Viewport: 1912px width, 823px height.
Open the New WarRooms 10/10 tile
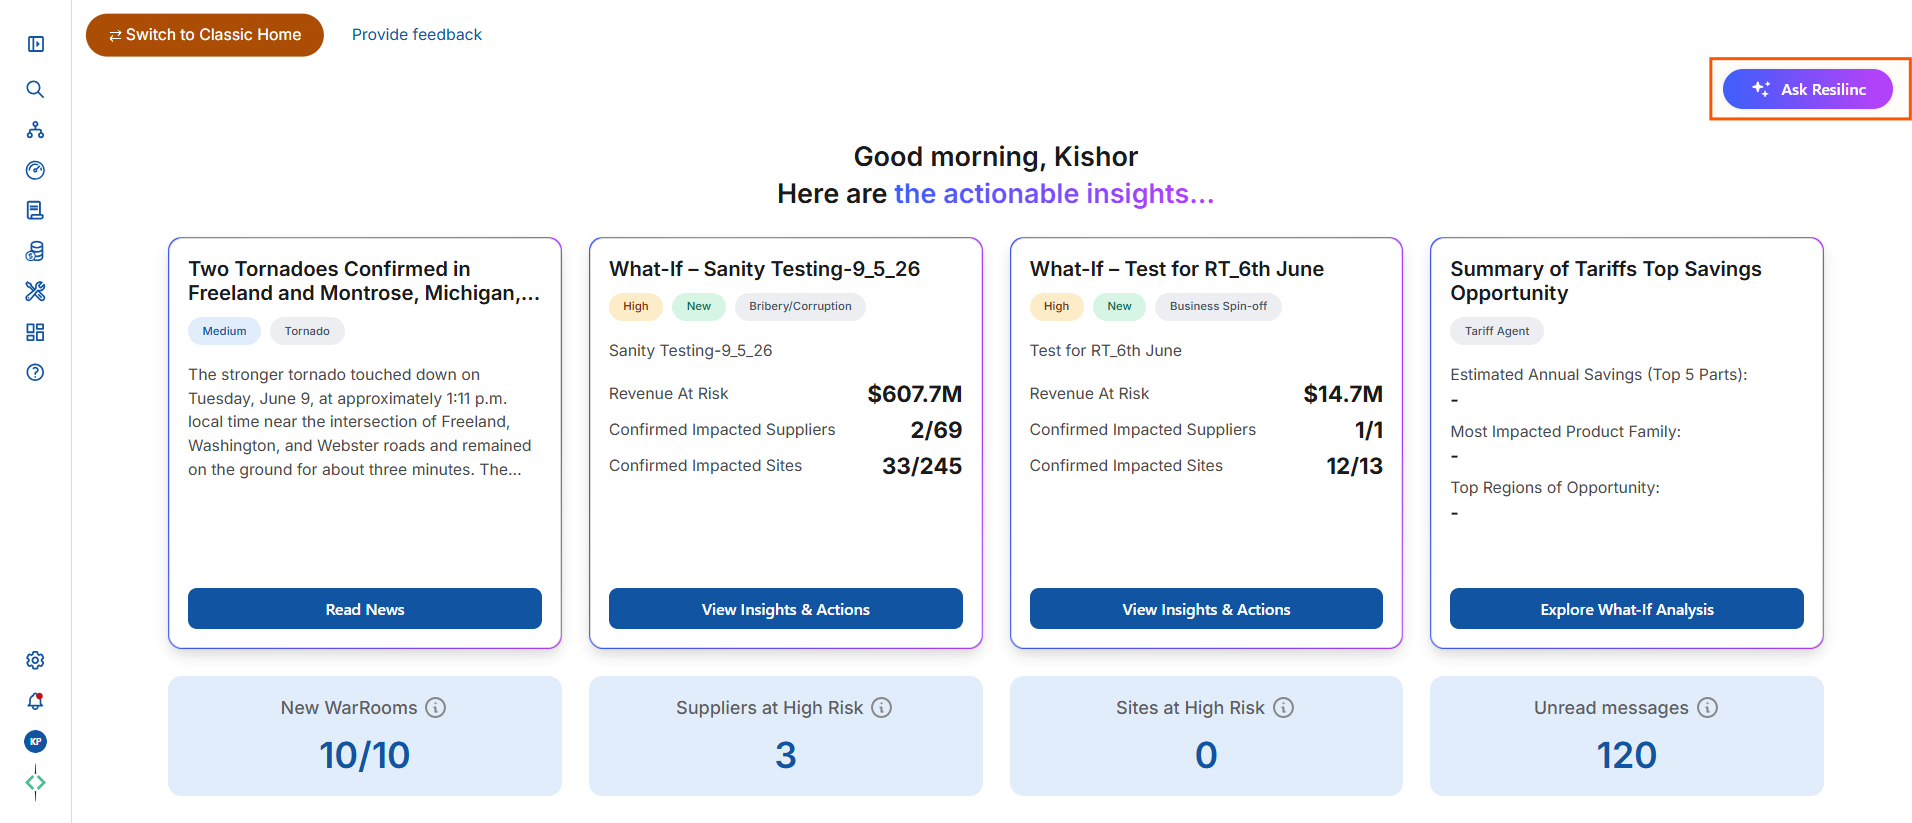tap(365, 736)
